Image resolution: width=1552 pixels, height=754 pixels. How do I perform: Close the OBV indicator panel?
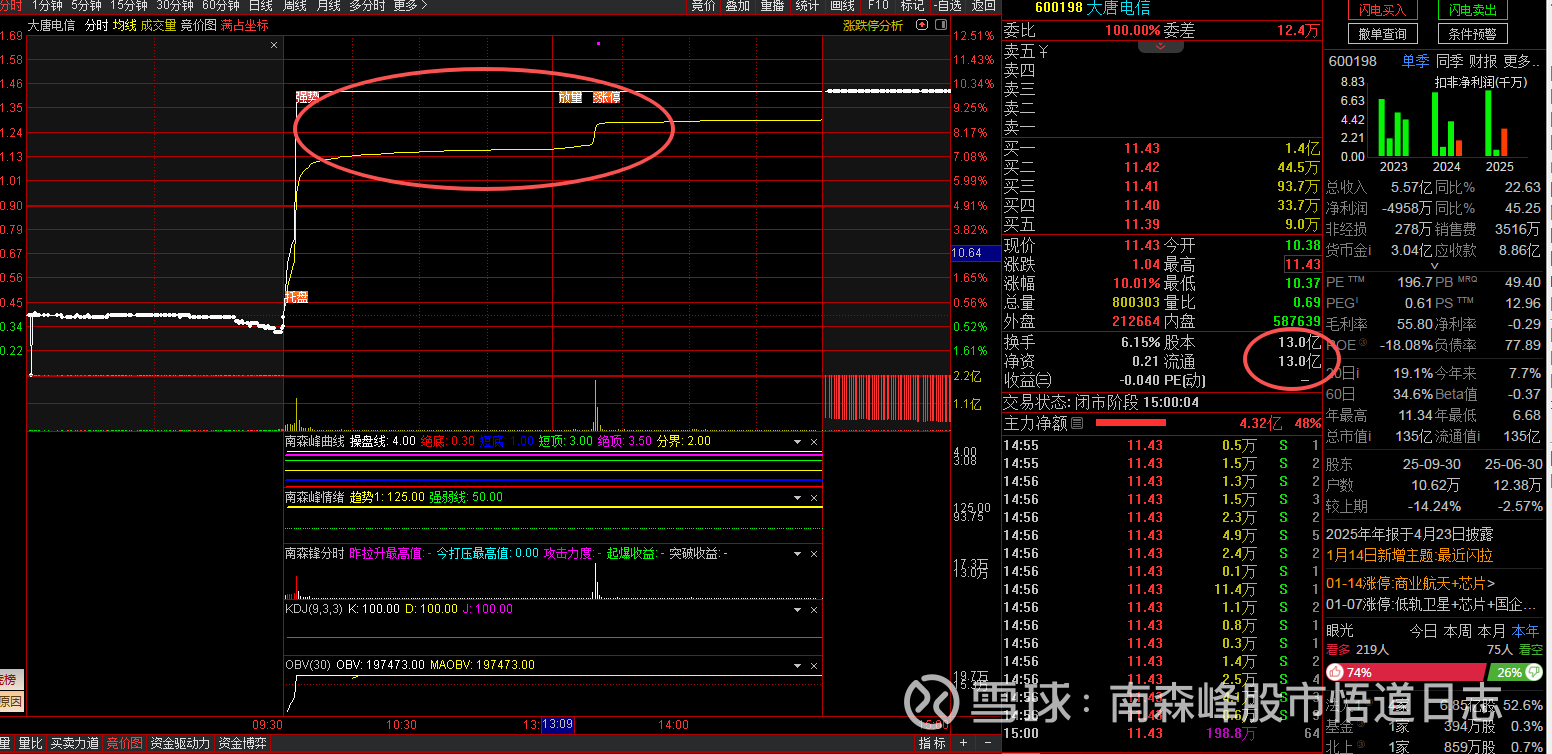point(813,665)
